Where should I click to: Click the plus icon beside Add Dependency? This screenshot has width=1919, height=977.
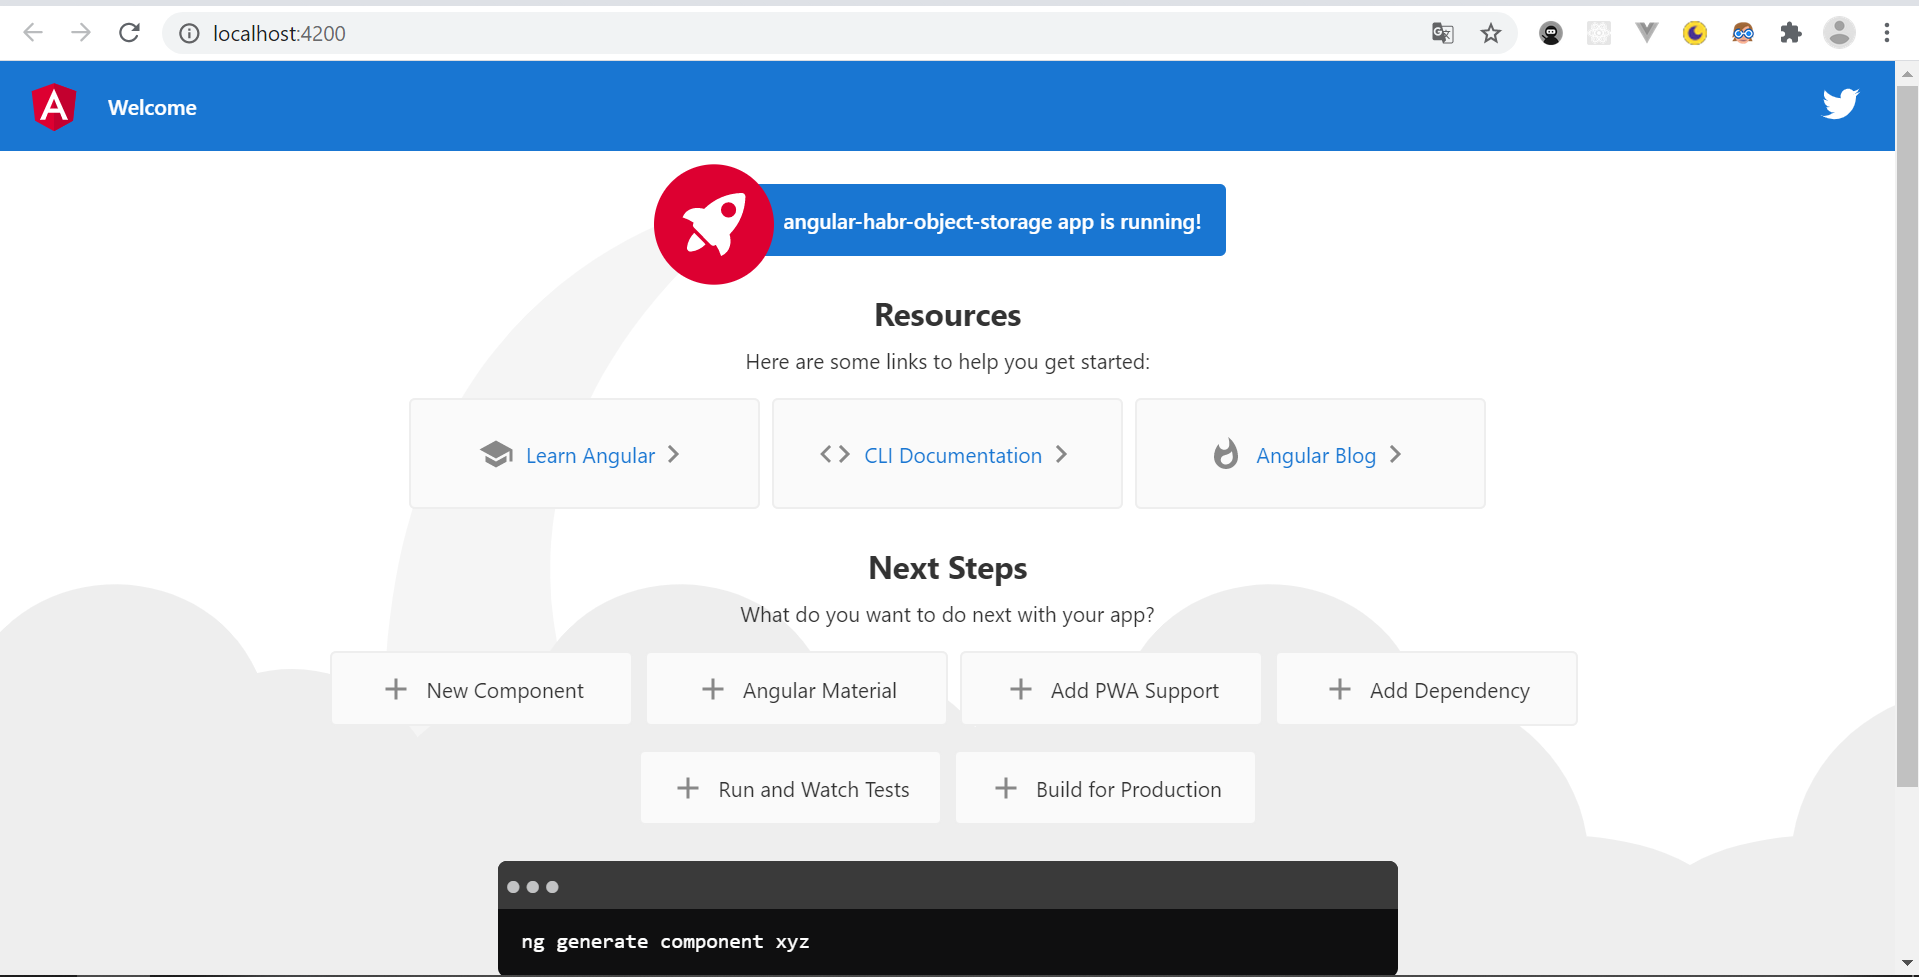pyautogui.click(x=1340, y=689)
